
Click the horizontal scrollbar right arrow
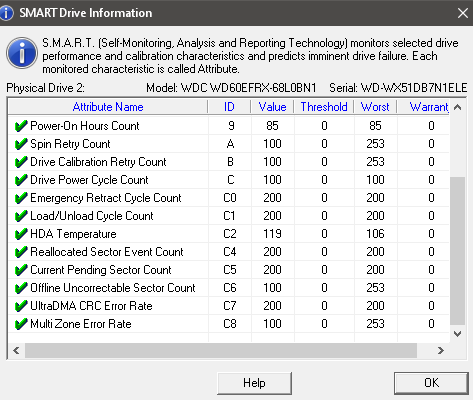pos(441,351)
